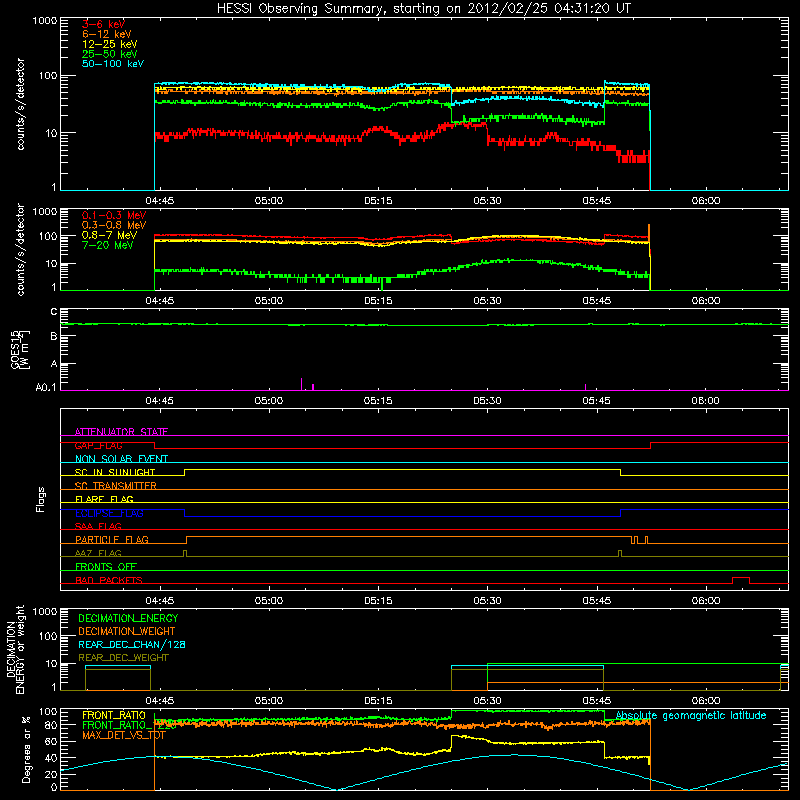The image size is (800, 800).
Task: Click the 05:15 tick label under Flags panel
Action: [x=378, y=601]
